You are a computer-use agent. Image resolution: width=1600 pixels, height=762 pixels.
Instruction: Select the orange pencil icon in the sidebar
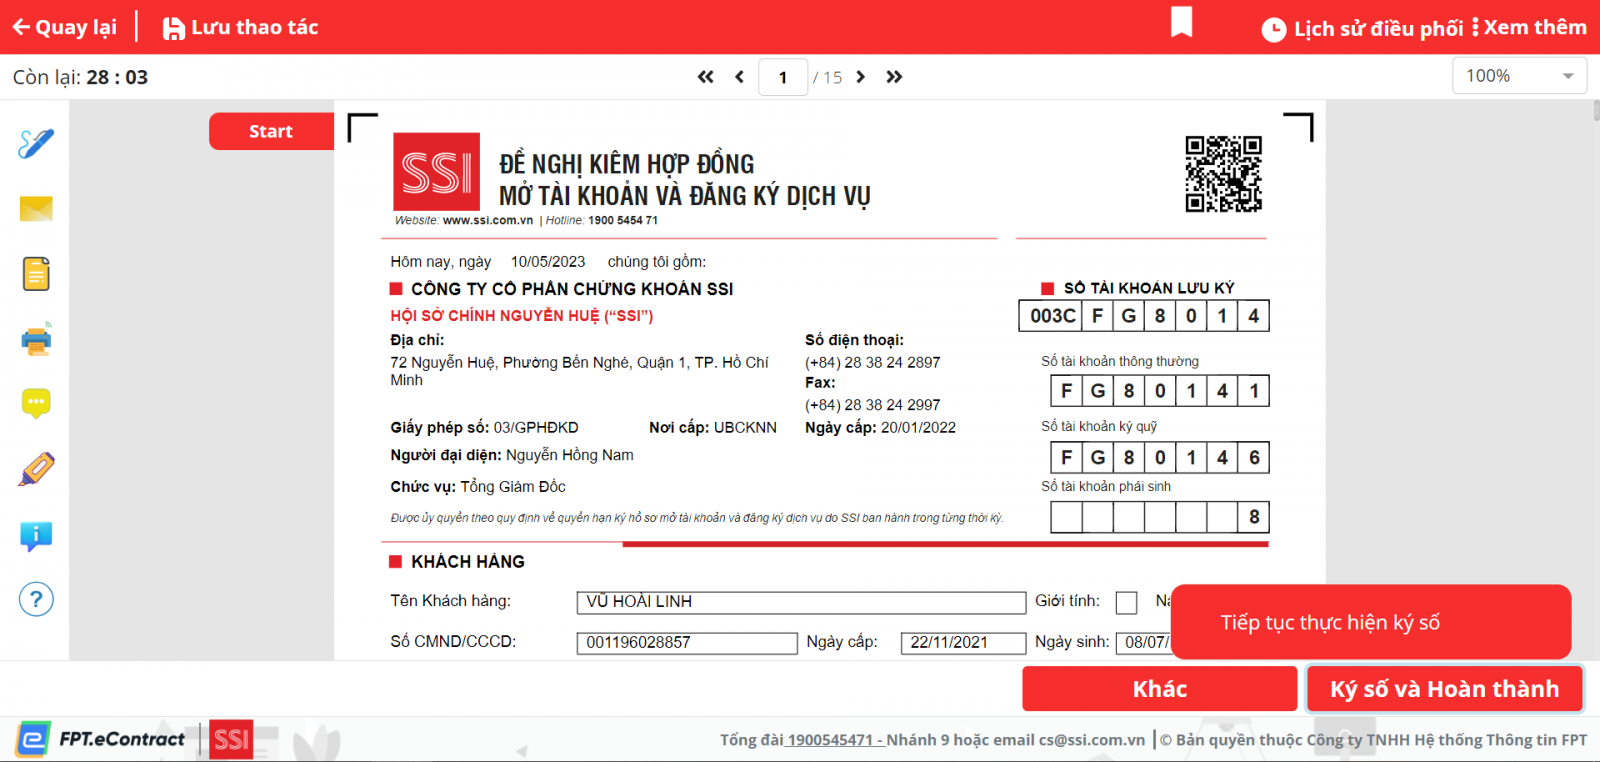point(36,469)
